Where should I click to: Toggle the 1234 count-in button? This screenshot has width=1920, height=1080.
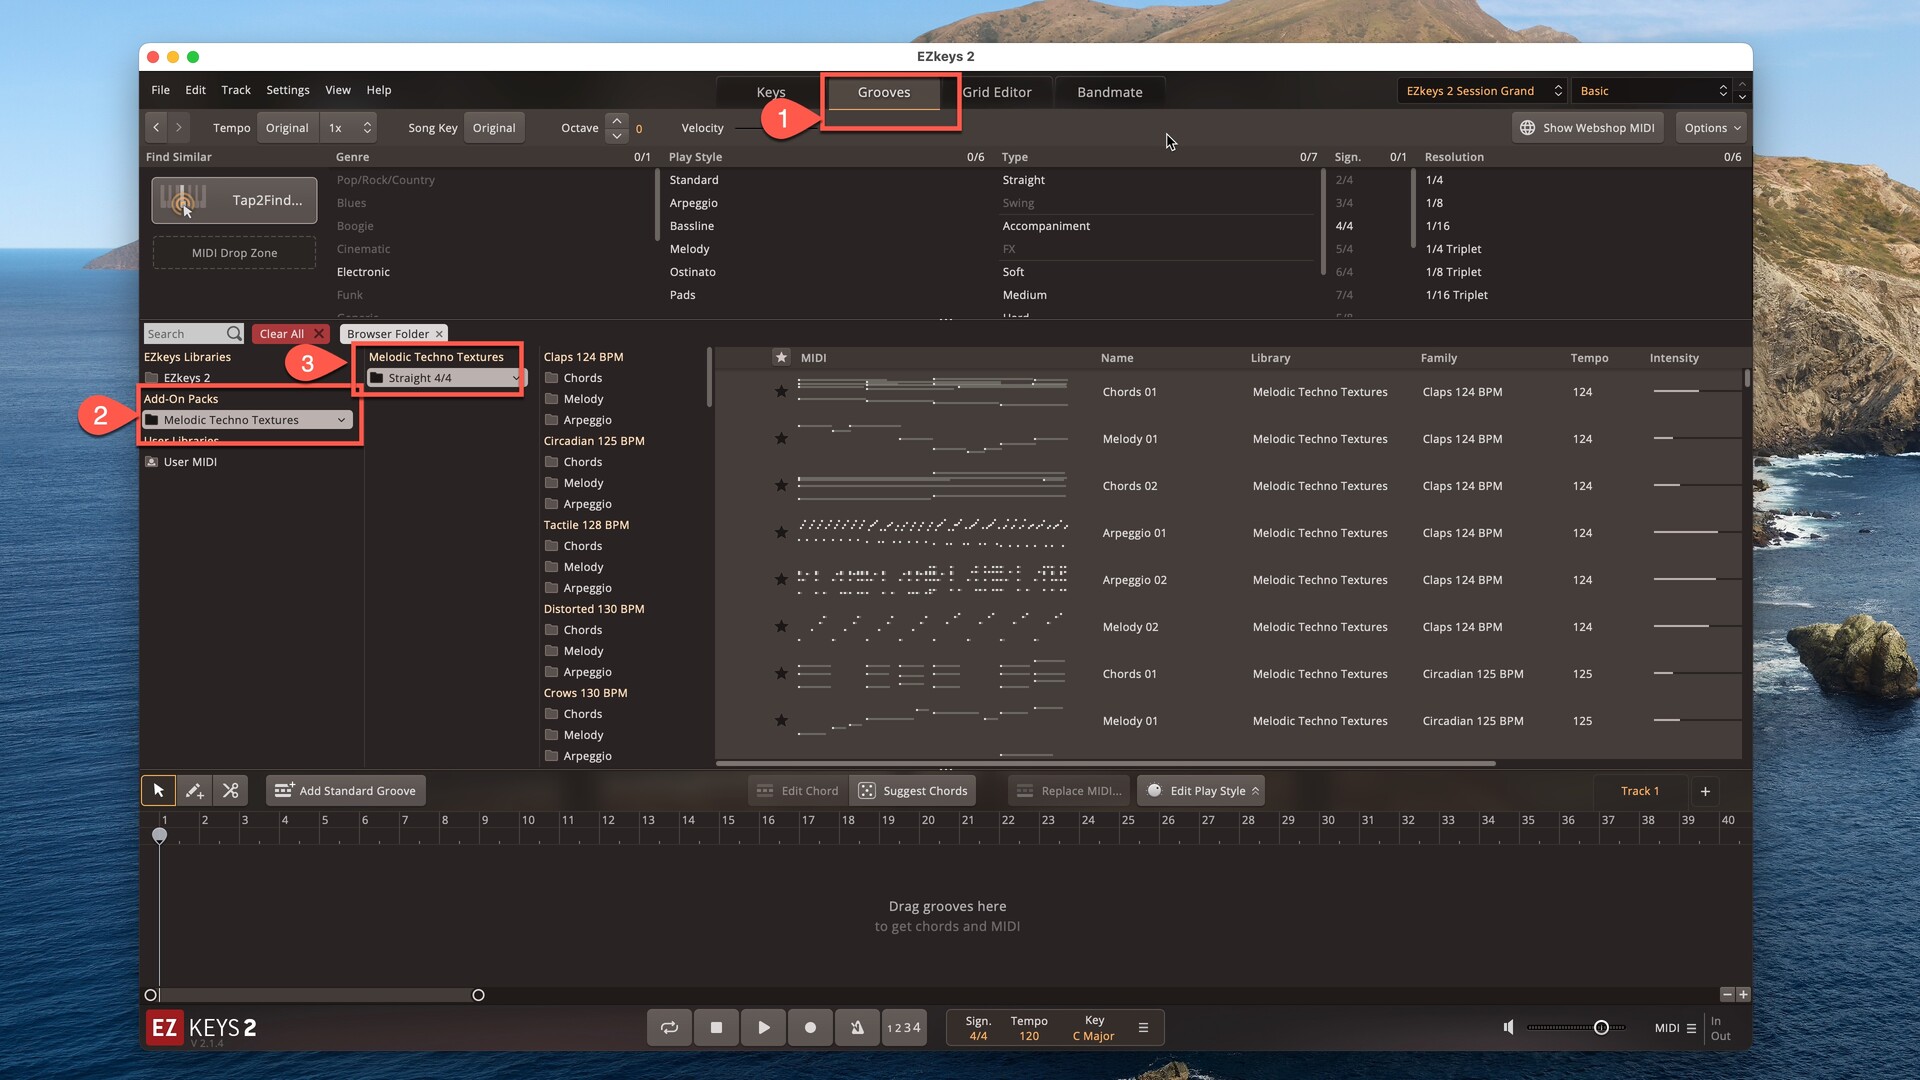tap(903, 1027)
